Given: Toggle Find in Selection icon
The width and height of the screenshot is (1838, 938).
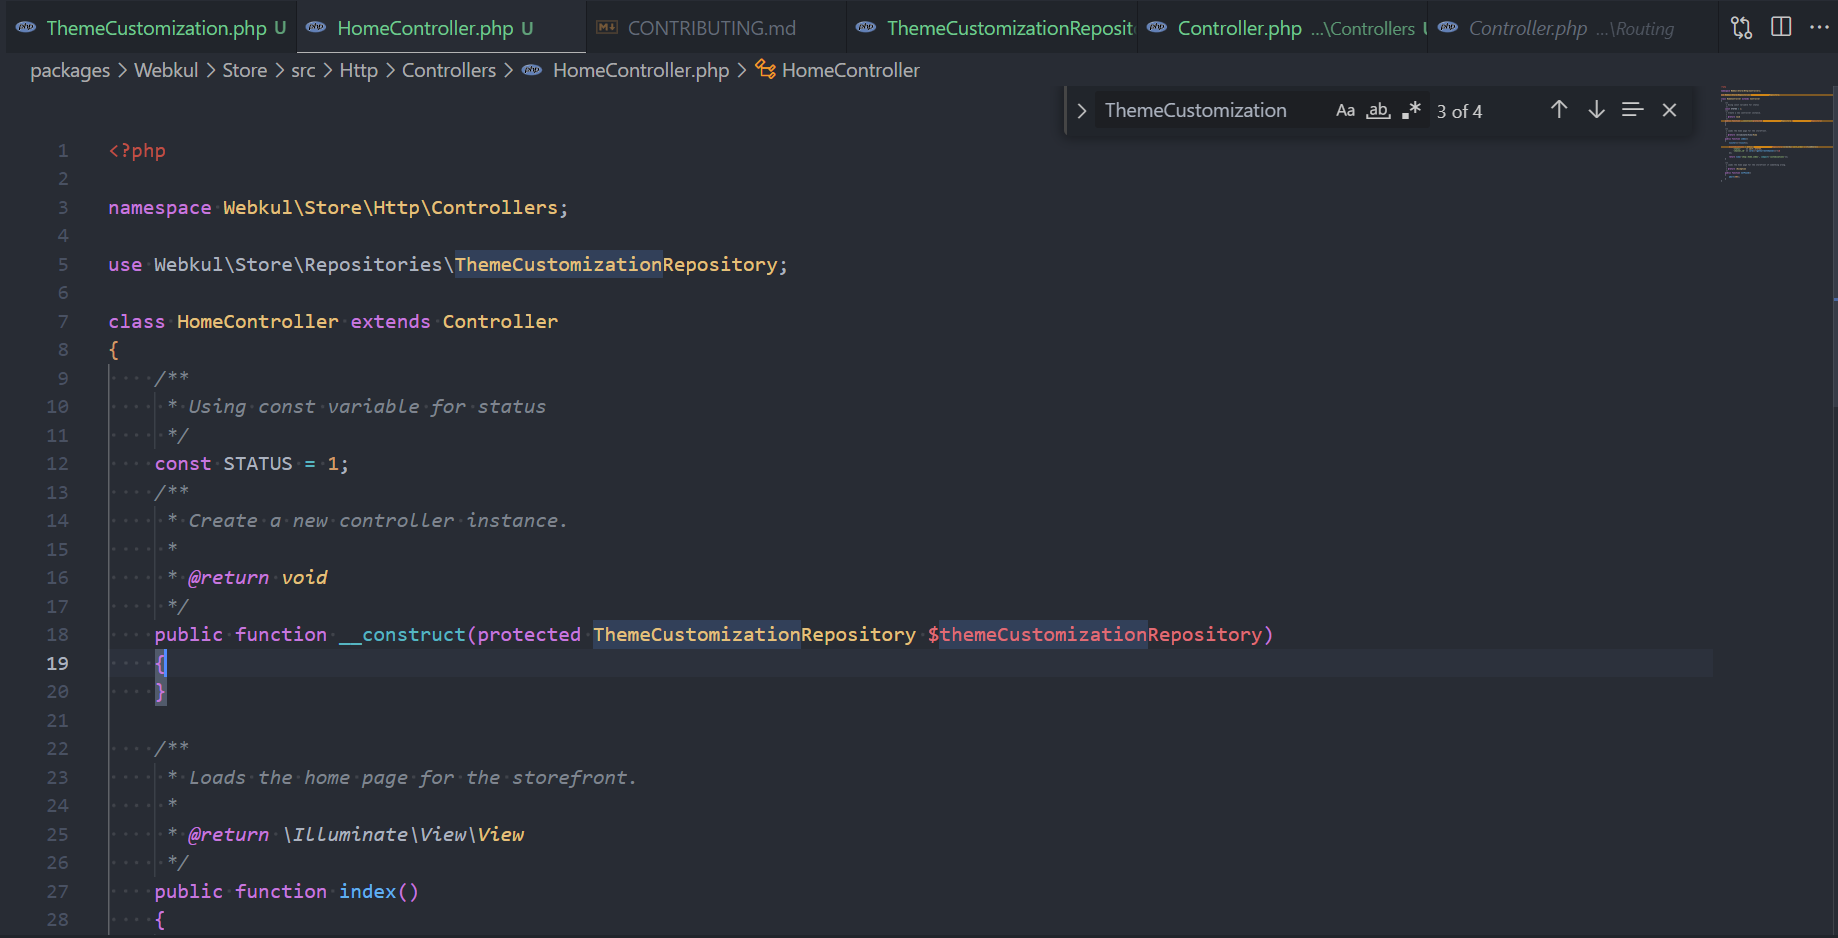Looking at the screenshot, I should click(x=1632, y=110).
